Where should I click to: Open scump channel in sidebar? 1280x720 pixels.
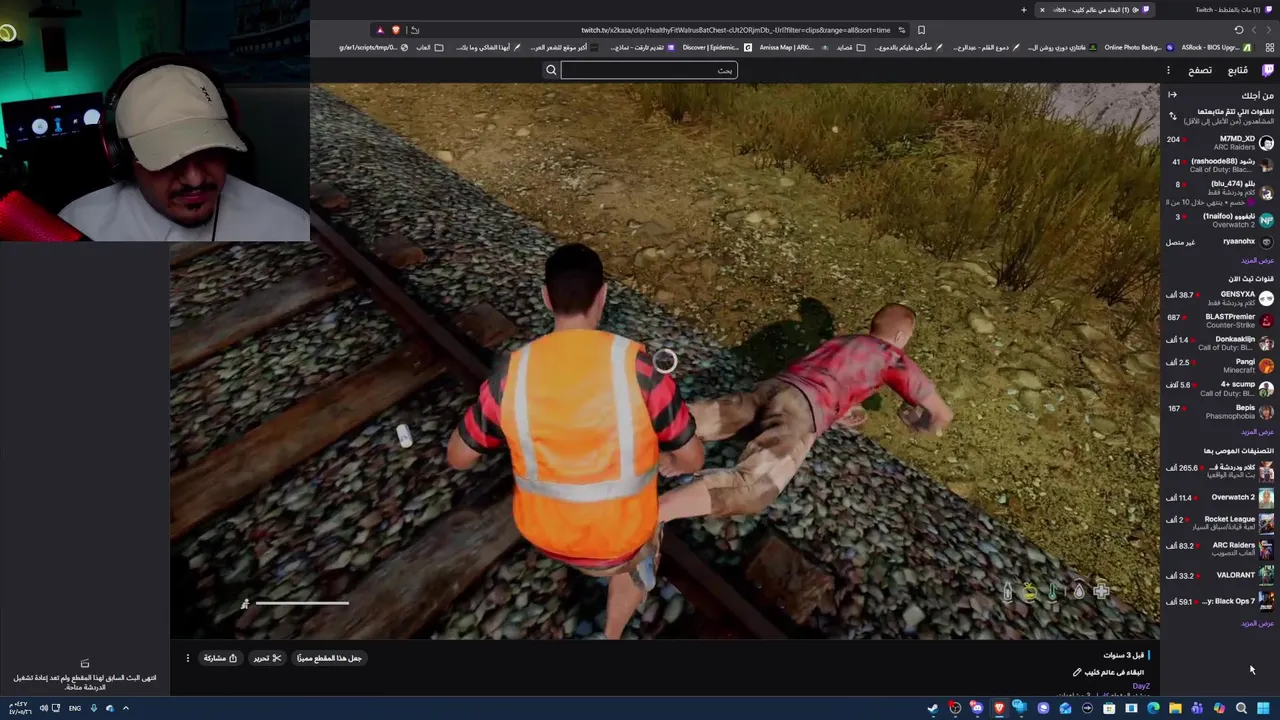click(x=1220, y=388)
